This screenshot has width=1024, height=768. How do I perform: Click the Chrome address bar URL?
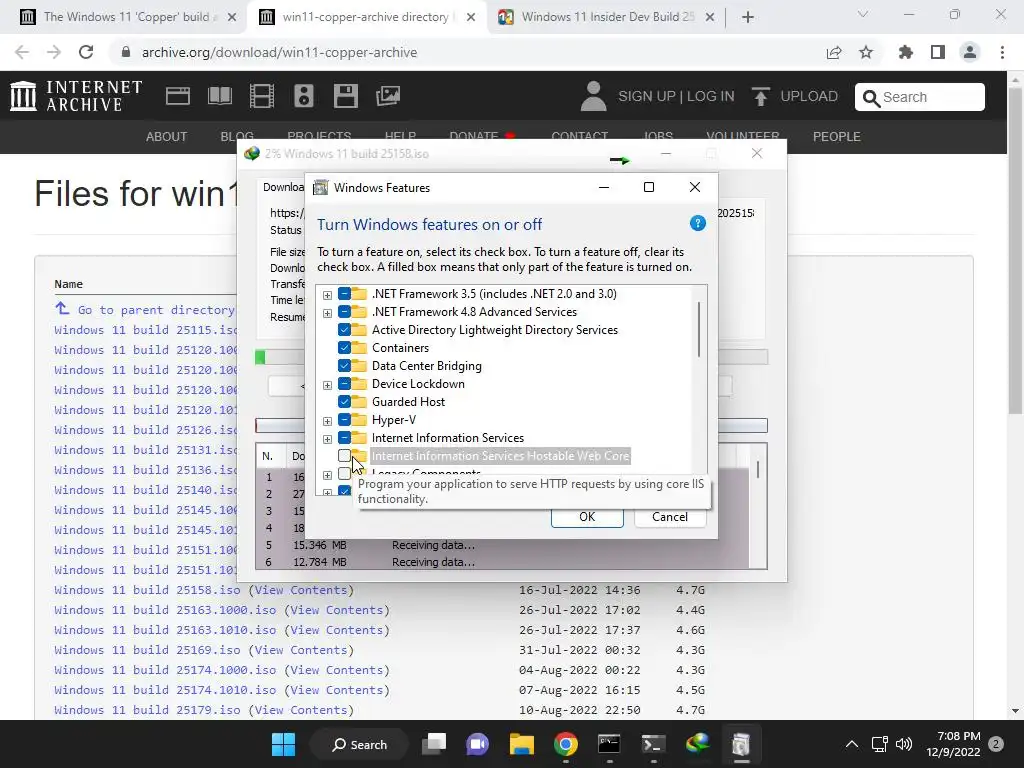point(280,52)
